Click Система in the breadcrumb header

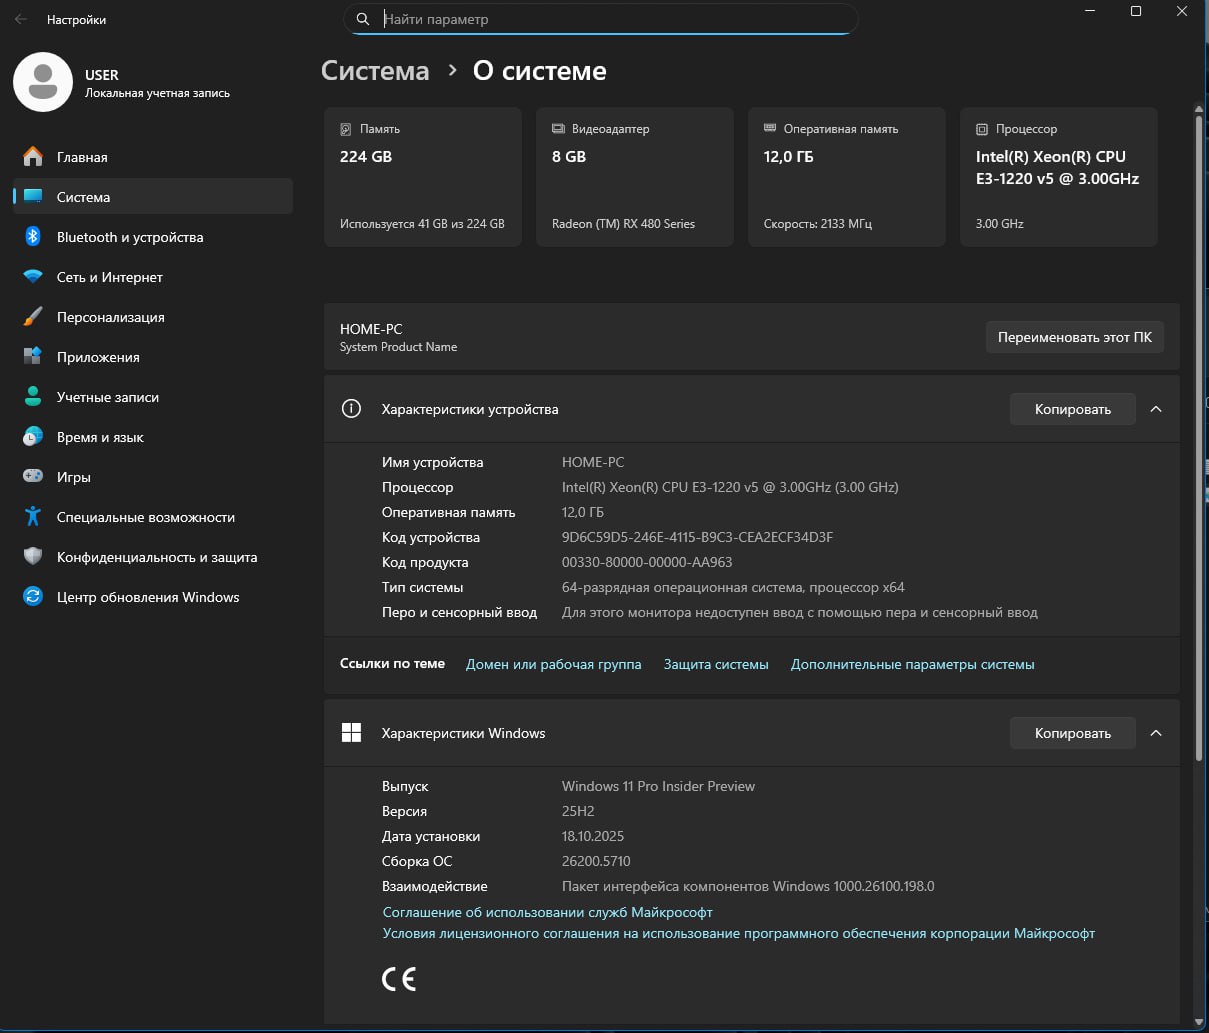(375, 71)
